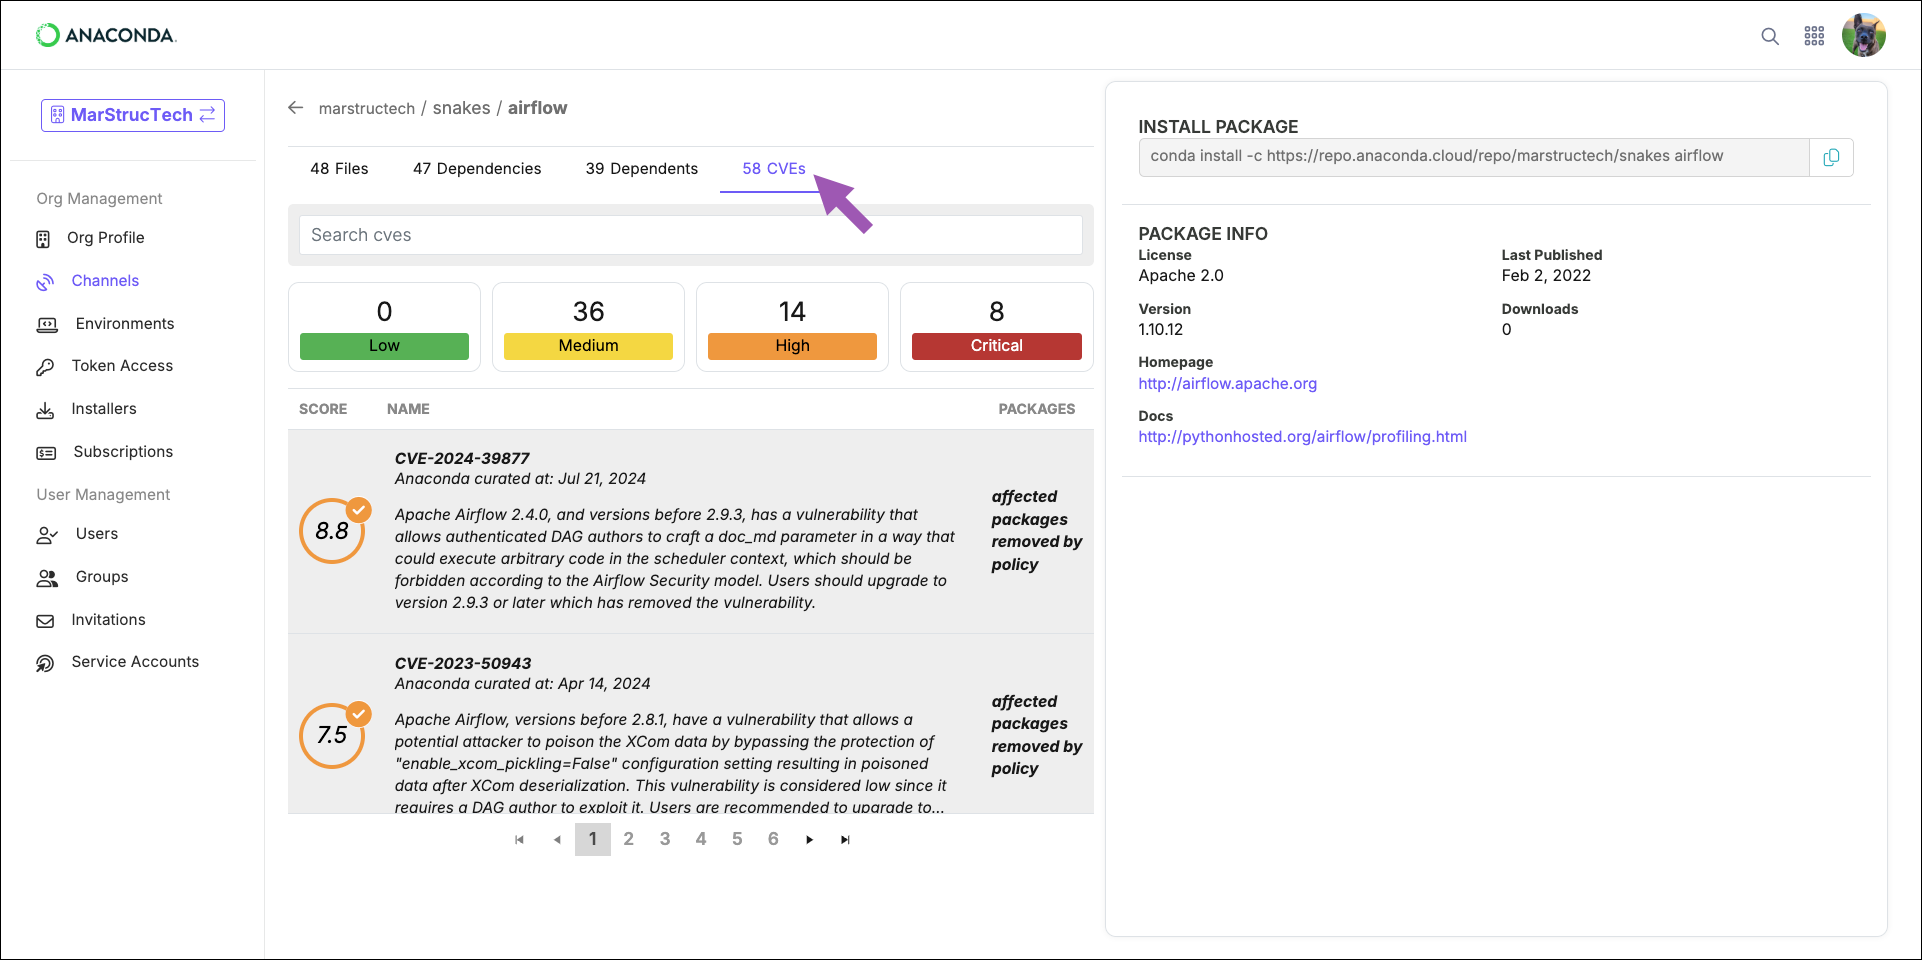Go to first page of CVEs
The height and width of the screenshot is (960, 1922).
point(519,840)
